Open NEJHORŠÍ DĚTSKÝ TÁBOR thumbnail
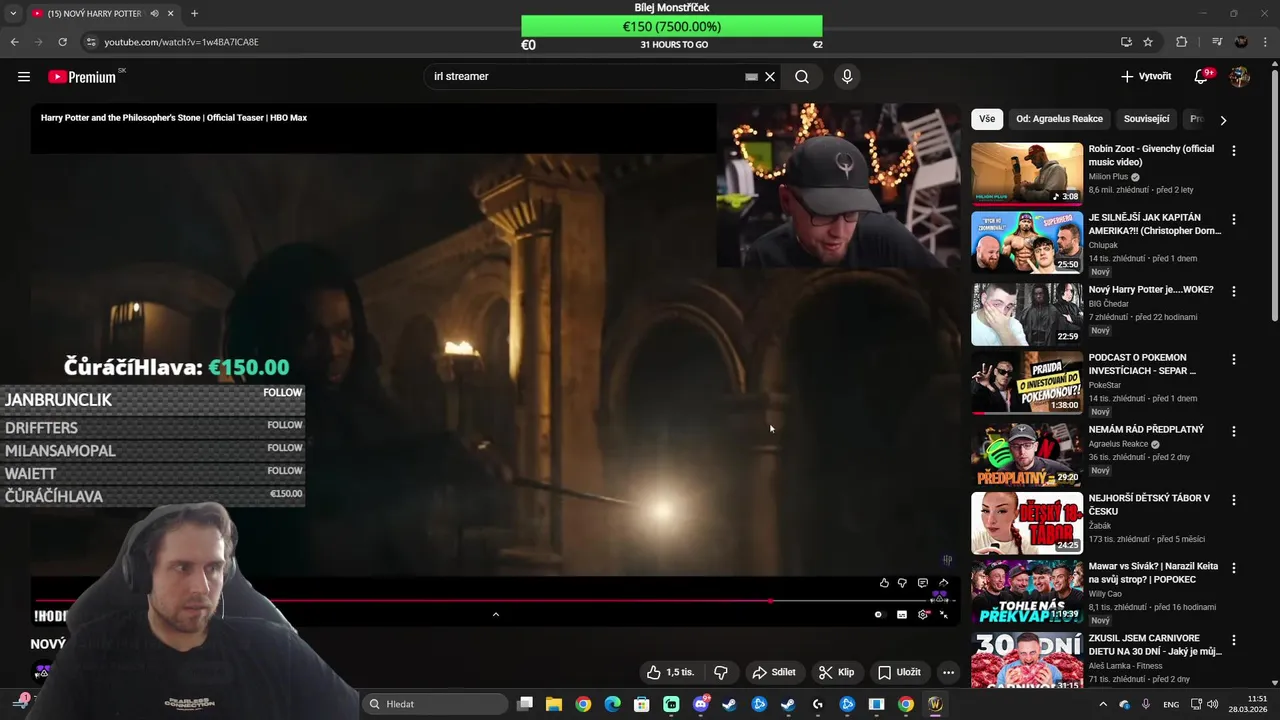 (1027, 523)
